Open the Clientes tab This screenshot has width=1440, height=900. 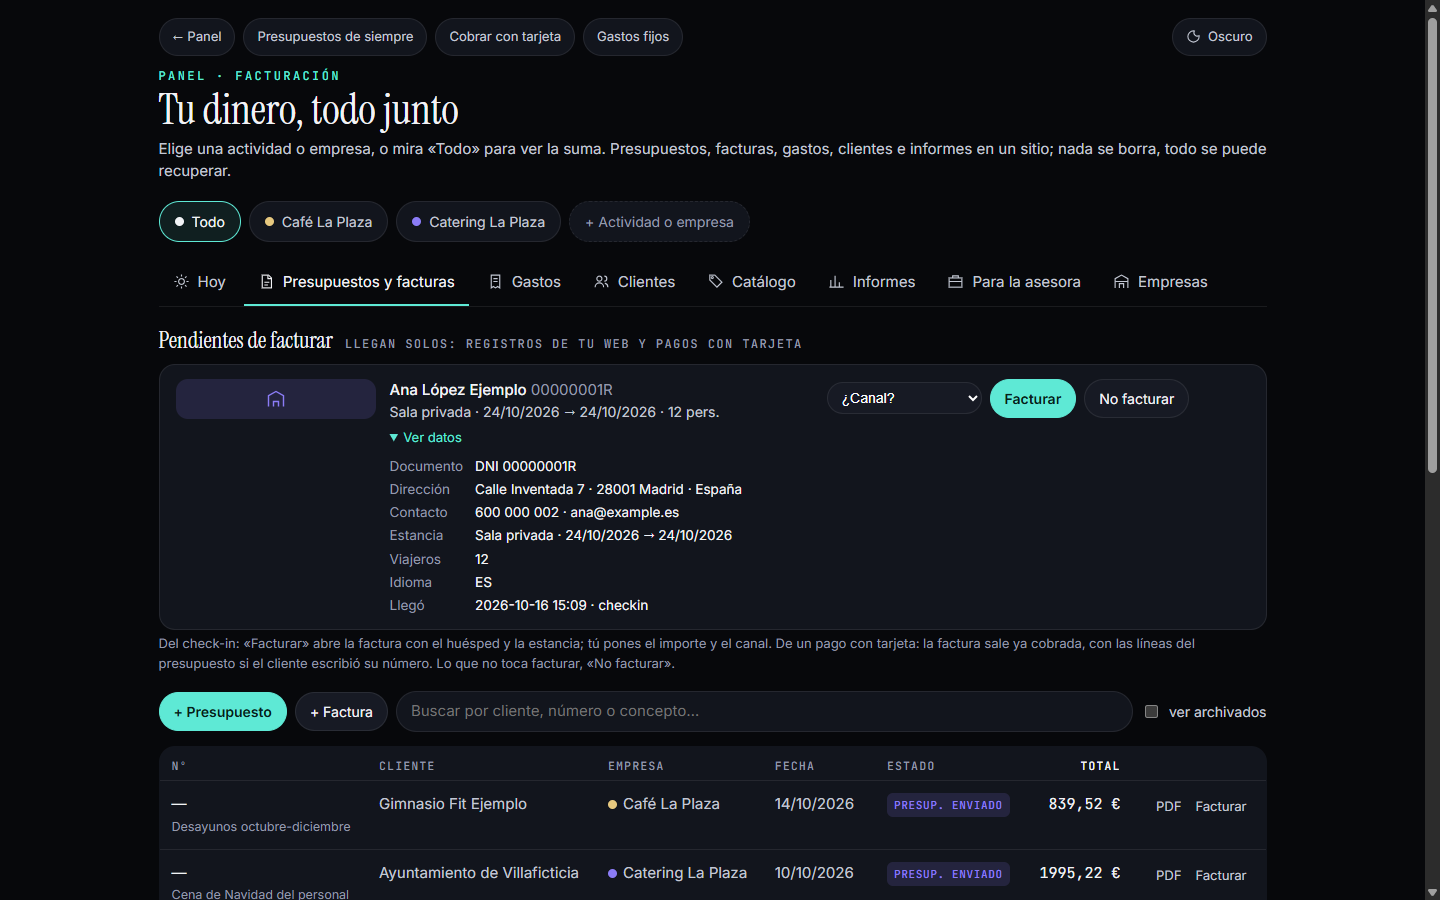pos(635,282)
